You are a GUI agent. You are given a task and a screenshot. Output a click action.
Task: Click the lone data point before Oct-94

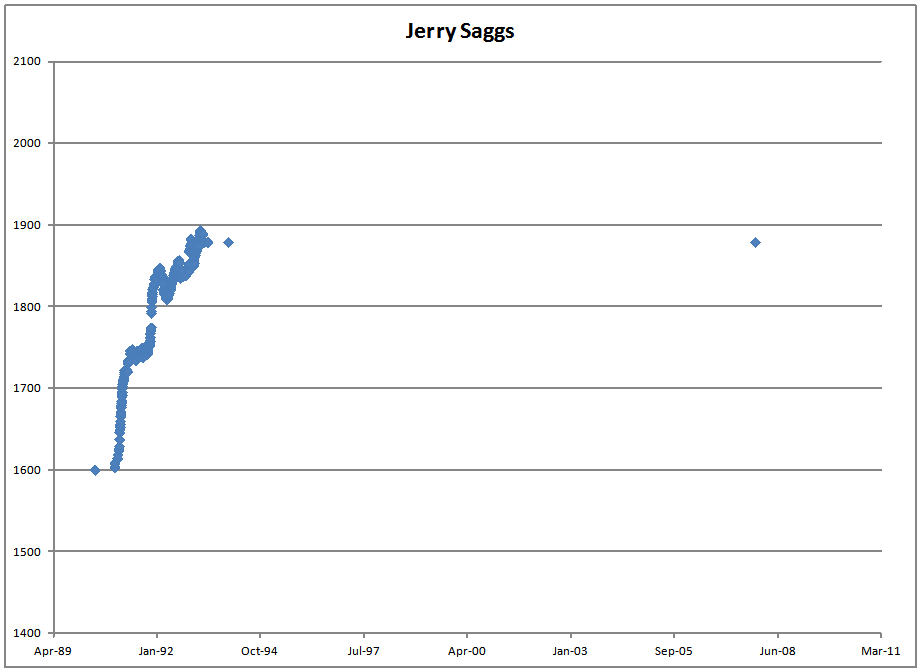tap(228, 242)
